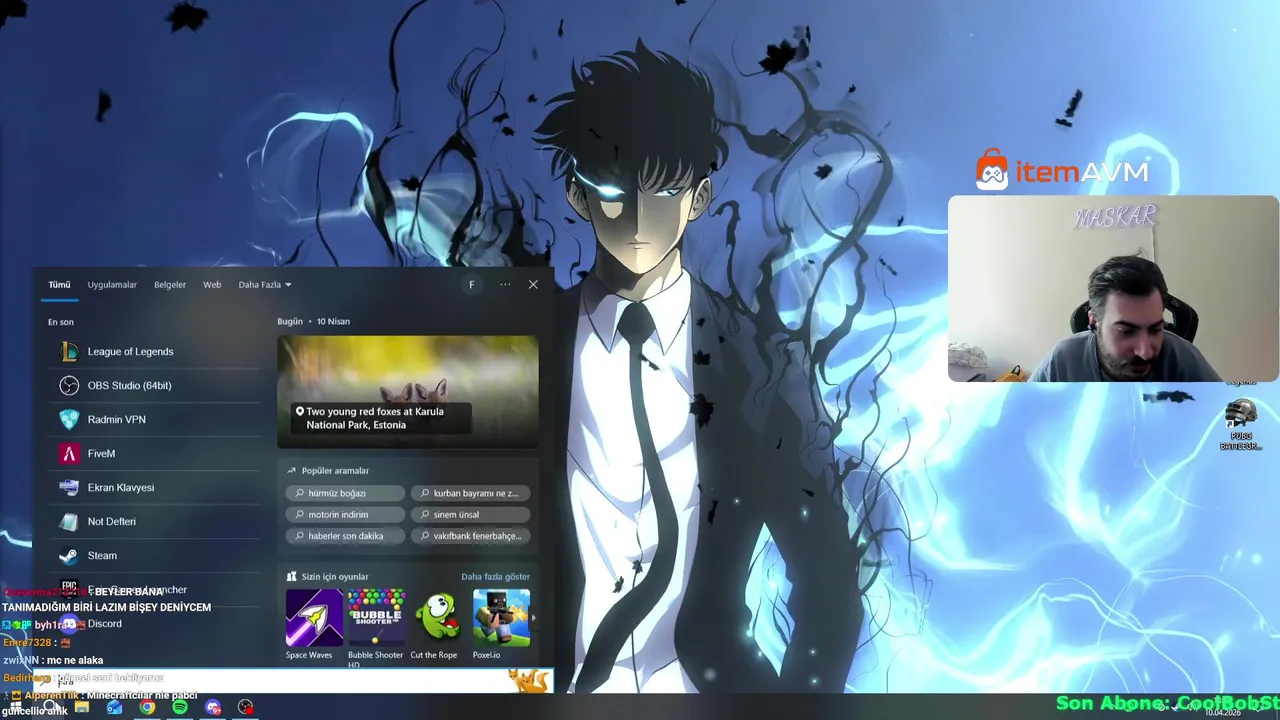Open the Bubble Shooter HD game tile

coord(376,628)
